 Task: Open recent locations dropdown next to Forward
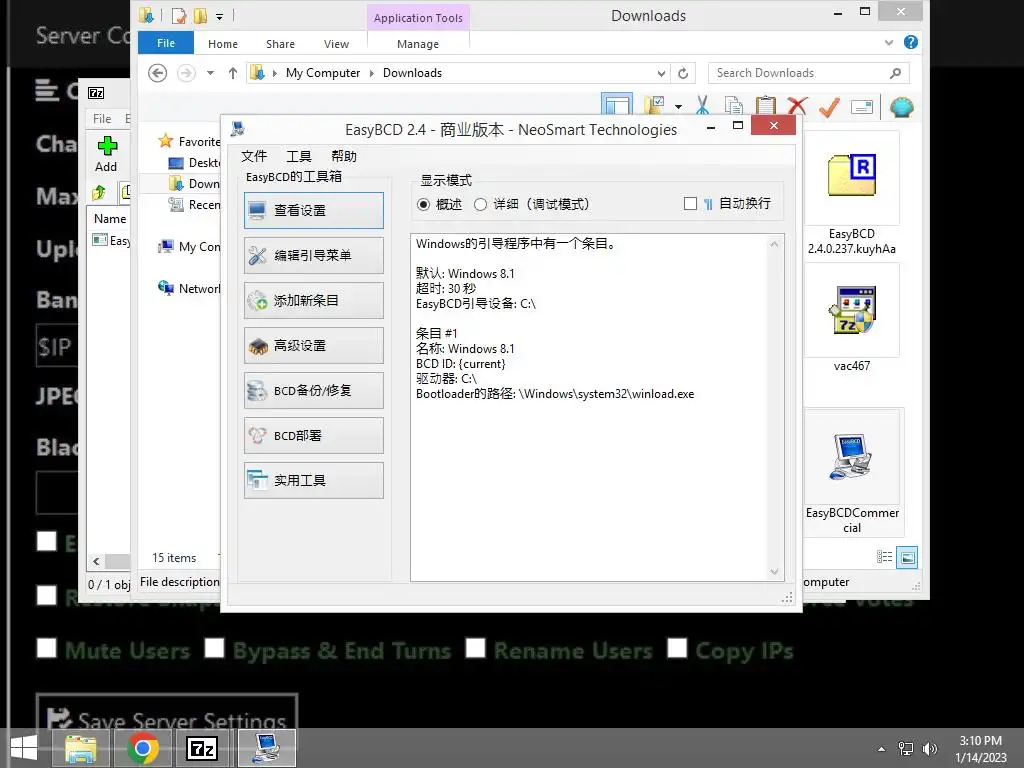pos(210,72)
